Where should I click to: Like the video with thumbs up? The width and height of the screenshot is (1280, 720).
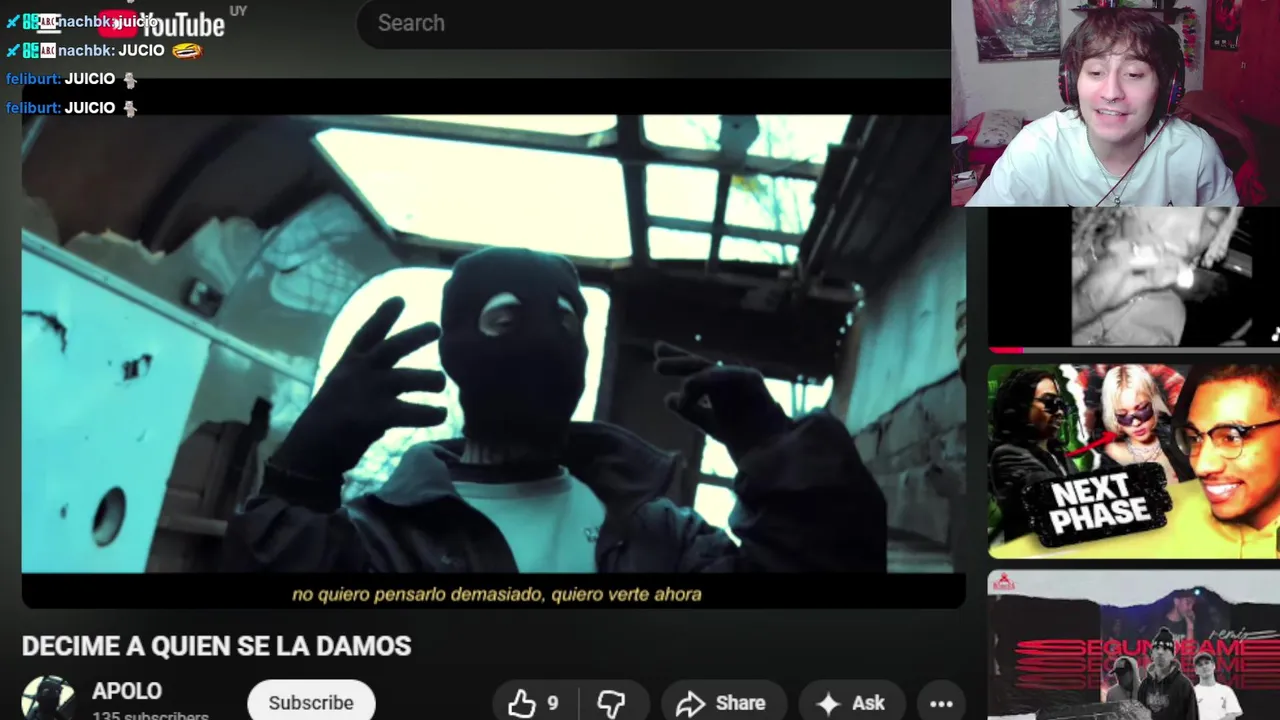tap(533, 703)
